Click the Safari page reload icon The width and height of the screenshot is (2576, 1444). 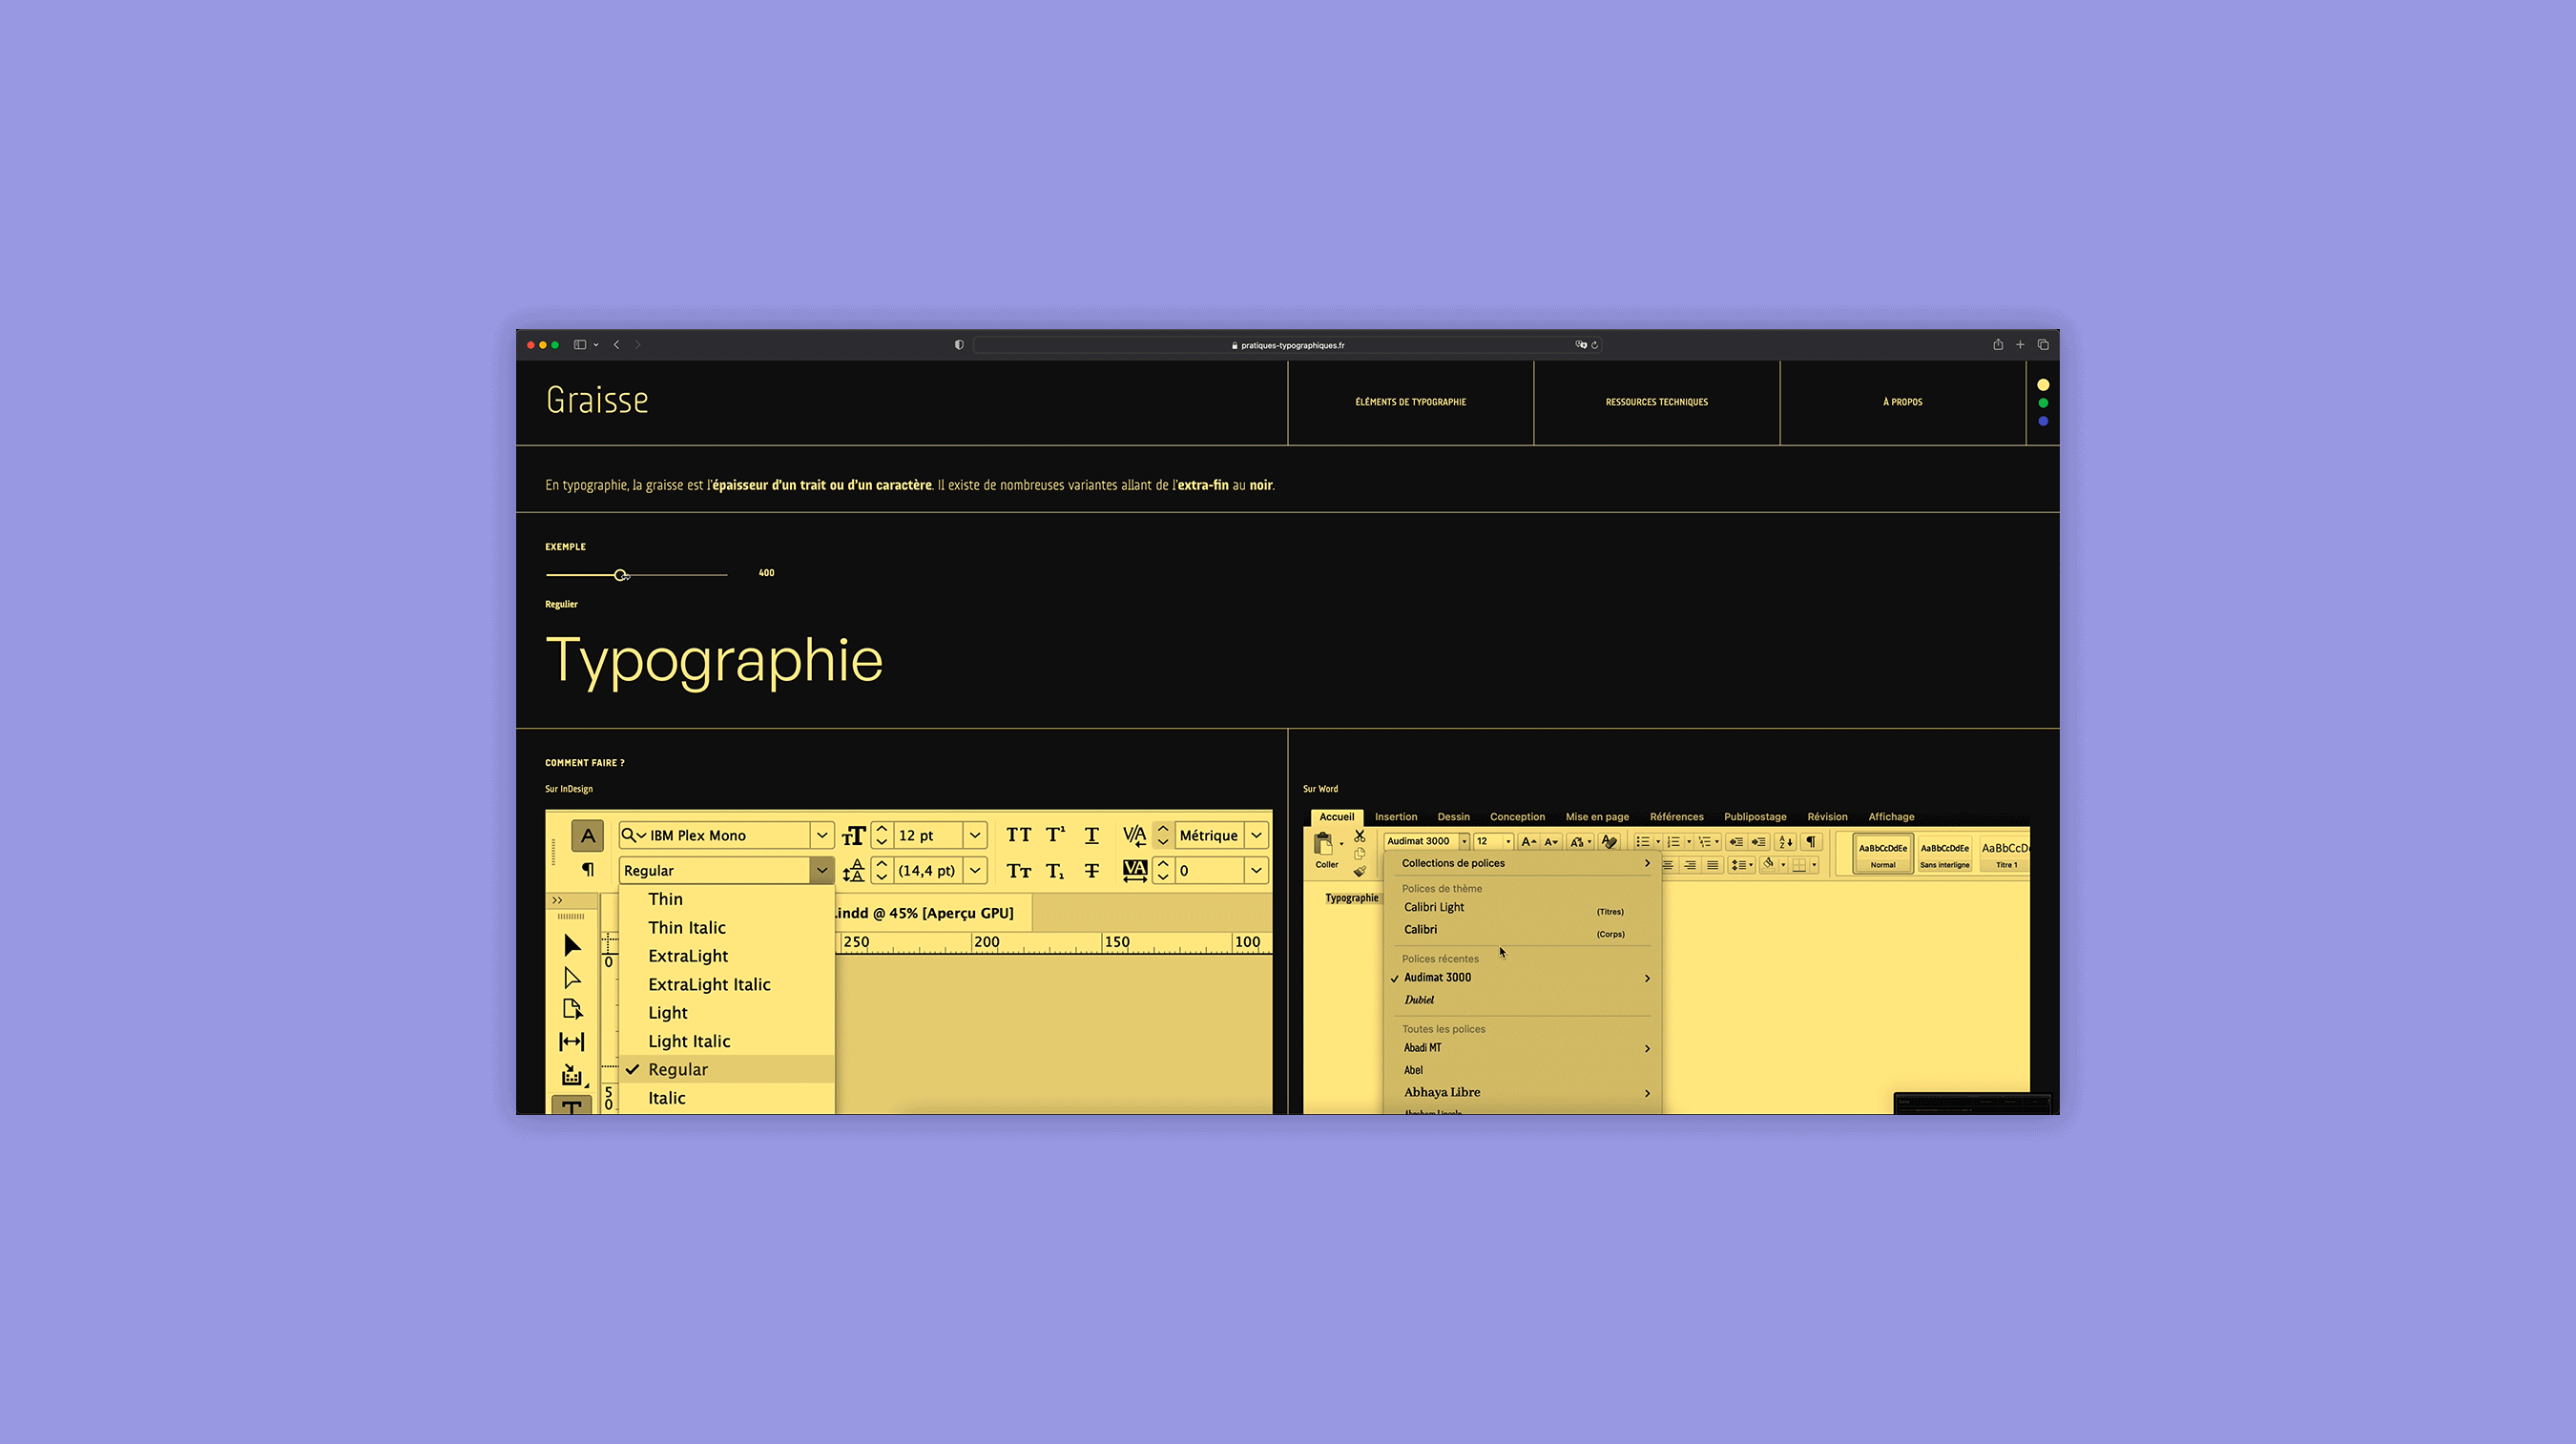click(x=1595, y=345)
